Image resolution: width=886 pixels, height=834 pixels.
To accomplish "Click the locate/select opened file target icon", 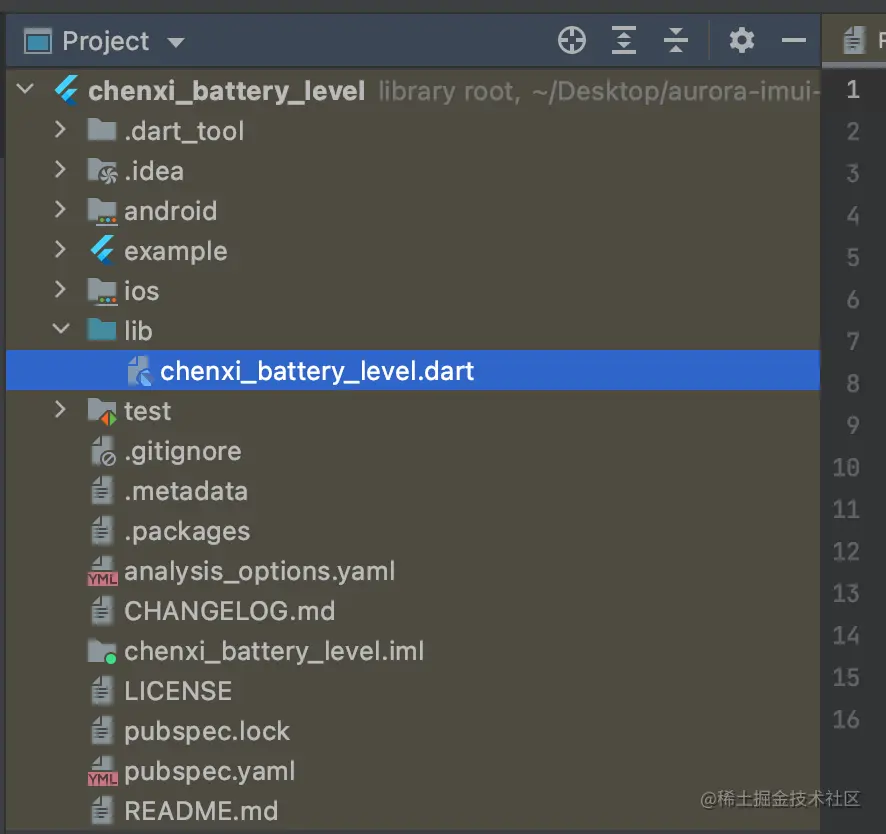I will (572, 40).
